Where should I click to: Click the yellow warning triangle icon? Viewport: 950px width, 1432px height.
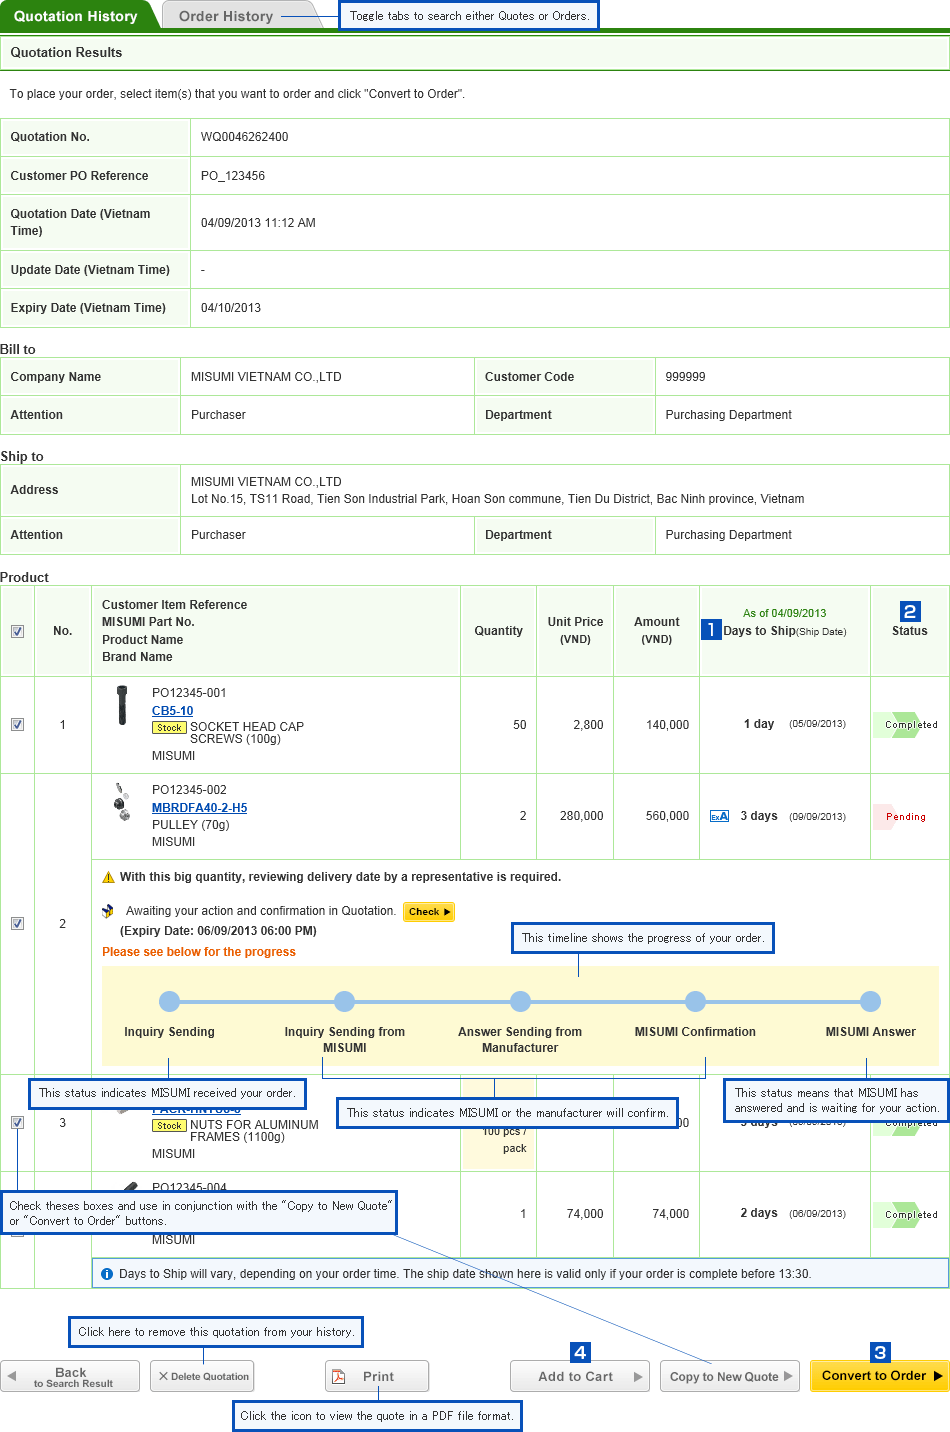pyautogui.click(x=108, y=877)
